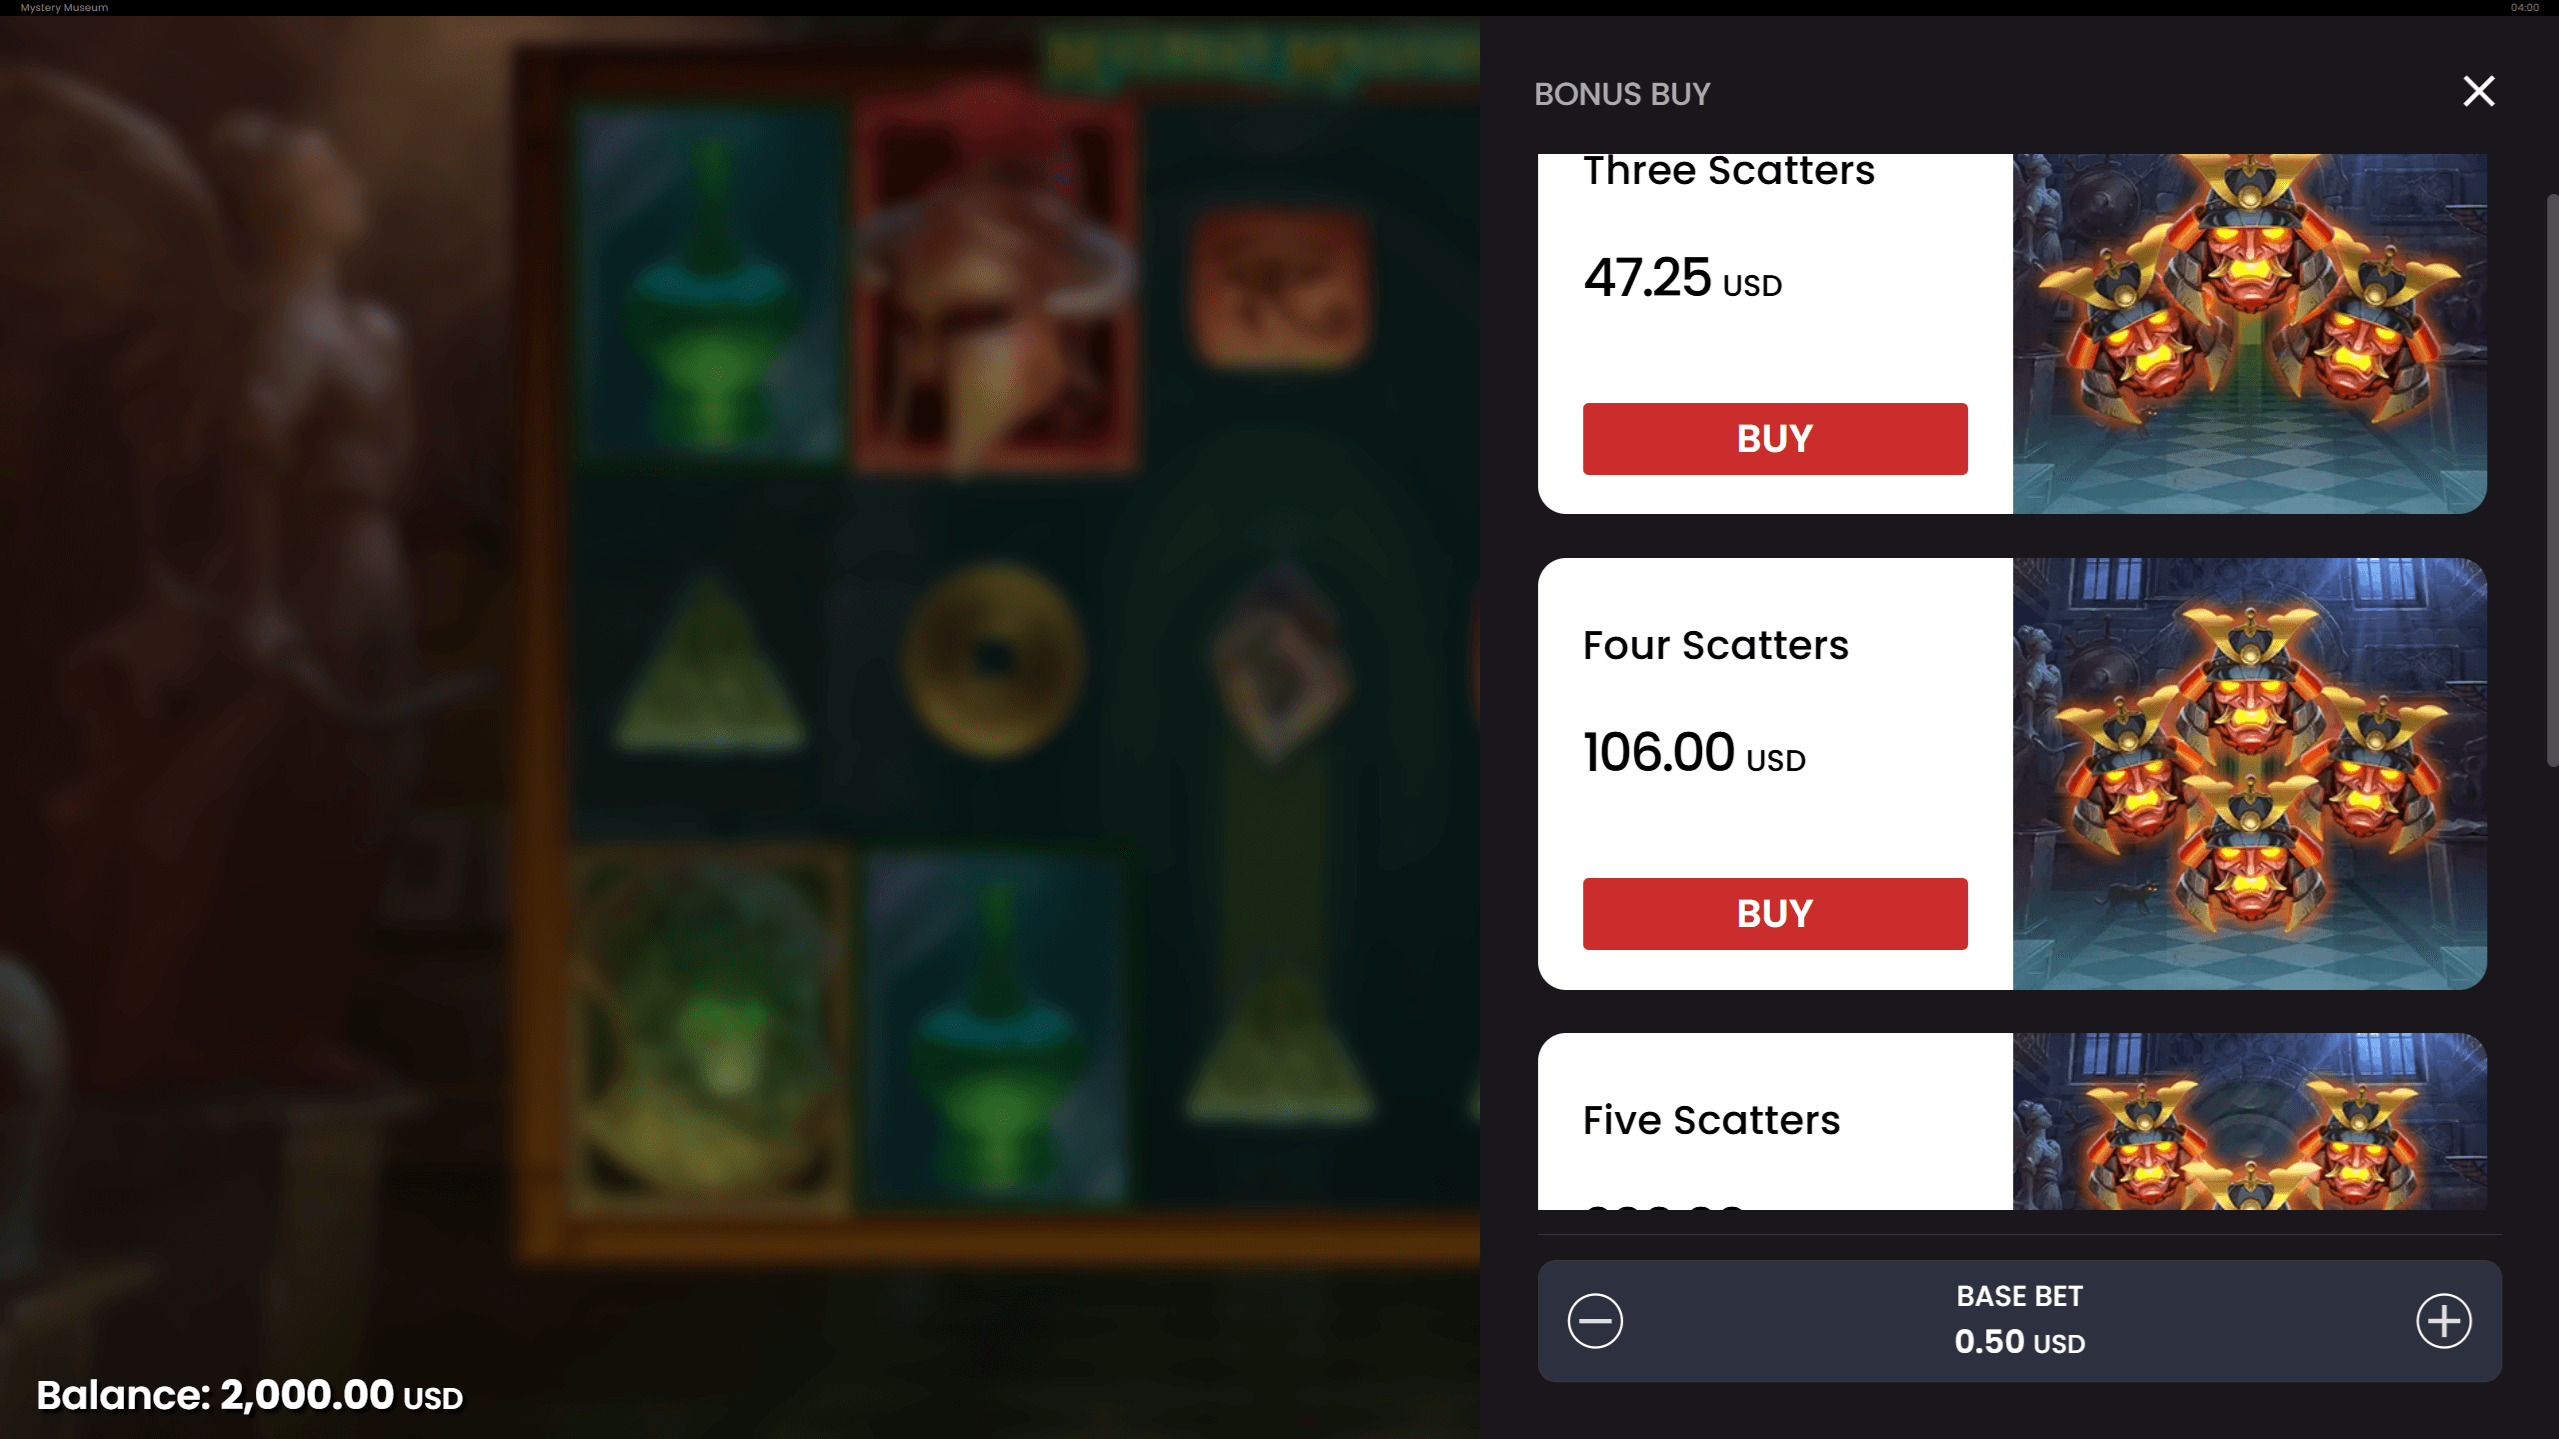This screenshot has width=2559, height=1439.
Task: Click the Base Bet 0.50 USD value
Action: coord(2018,1341)
